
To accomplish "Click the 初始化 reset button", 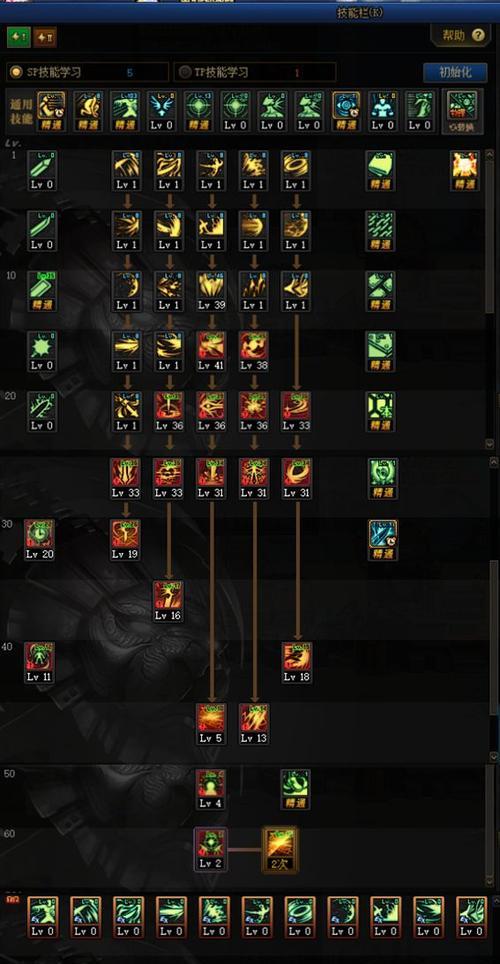I will point(455,72).
